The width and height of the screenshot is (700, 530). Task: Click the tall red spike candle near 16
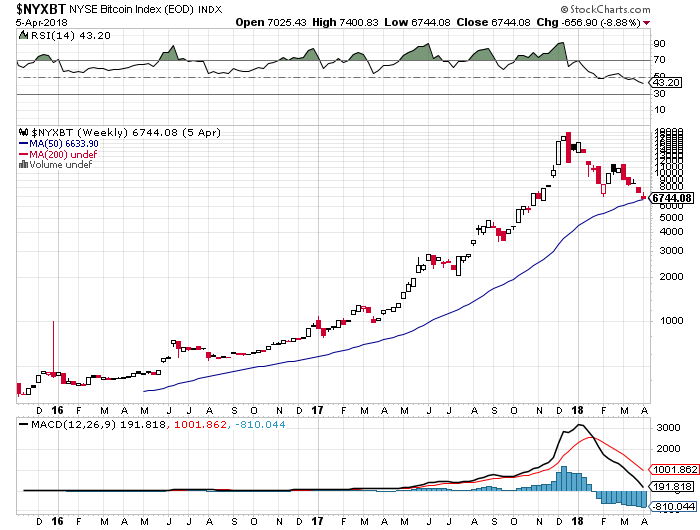pyautogui.click(x=54, y=349)
